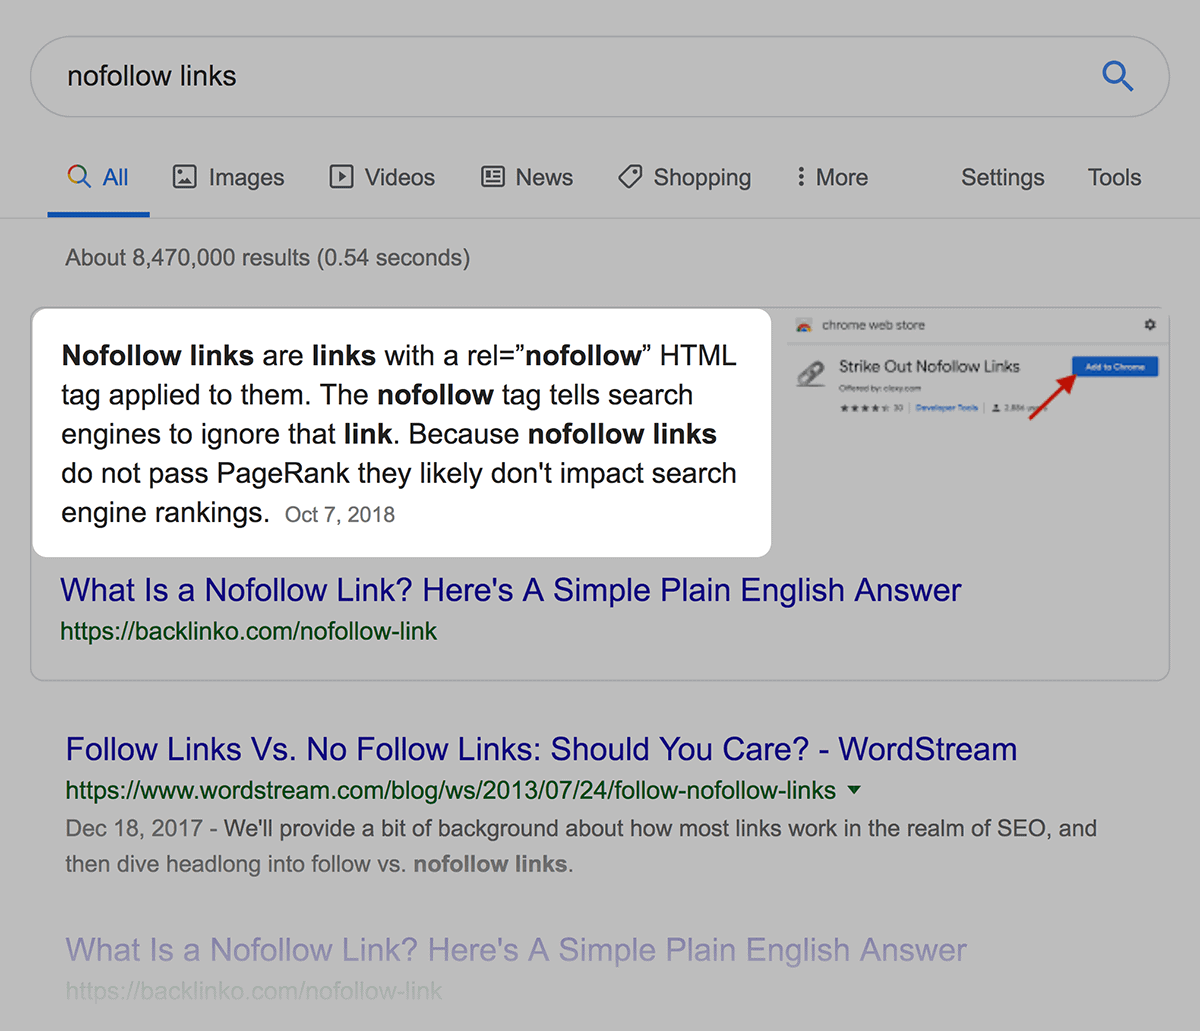The width and height of the screenshot is (1200, 1031).
Task: Open the Tools menu
Action: click(1114, 177)
